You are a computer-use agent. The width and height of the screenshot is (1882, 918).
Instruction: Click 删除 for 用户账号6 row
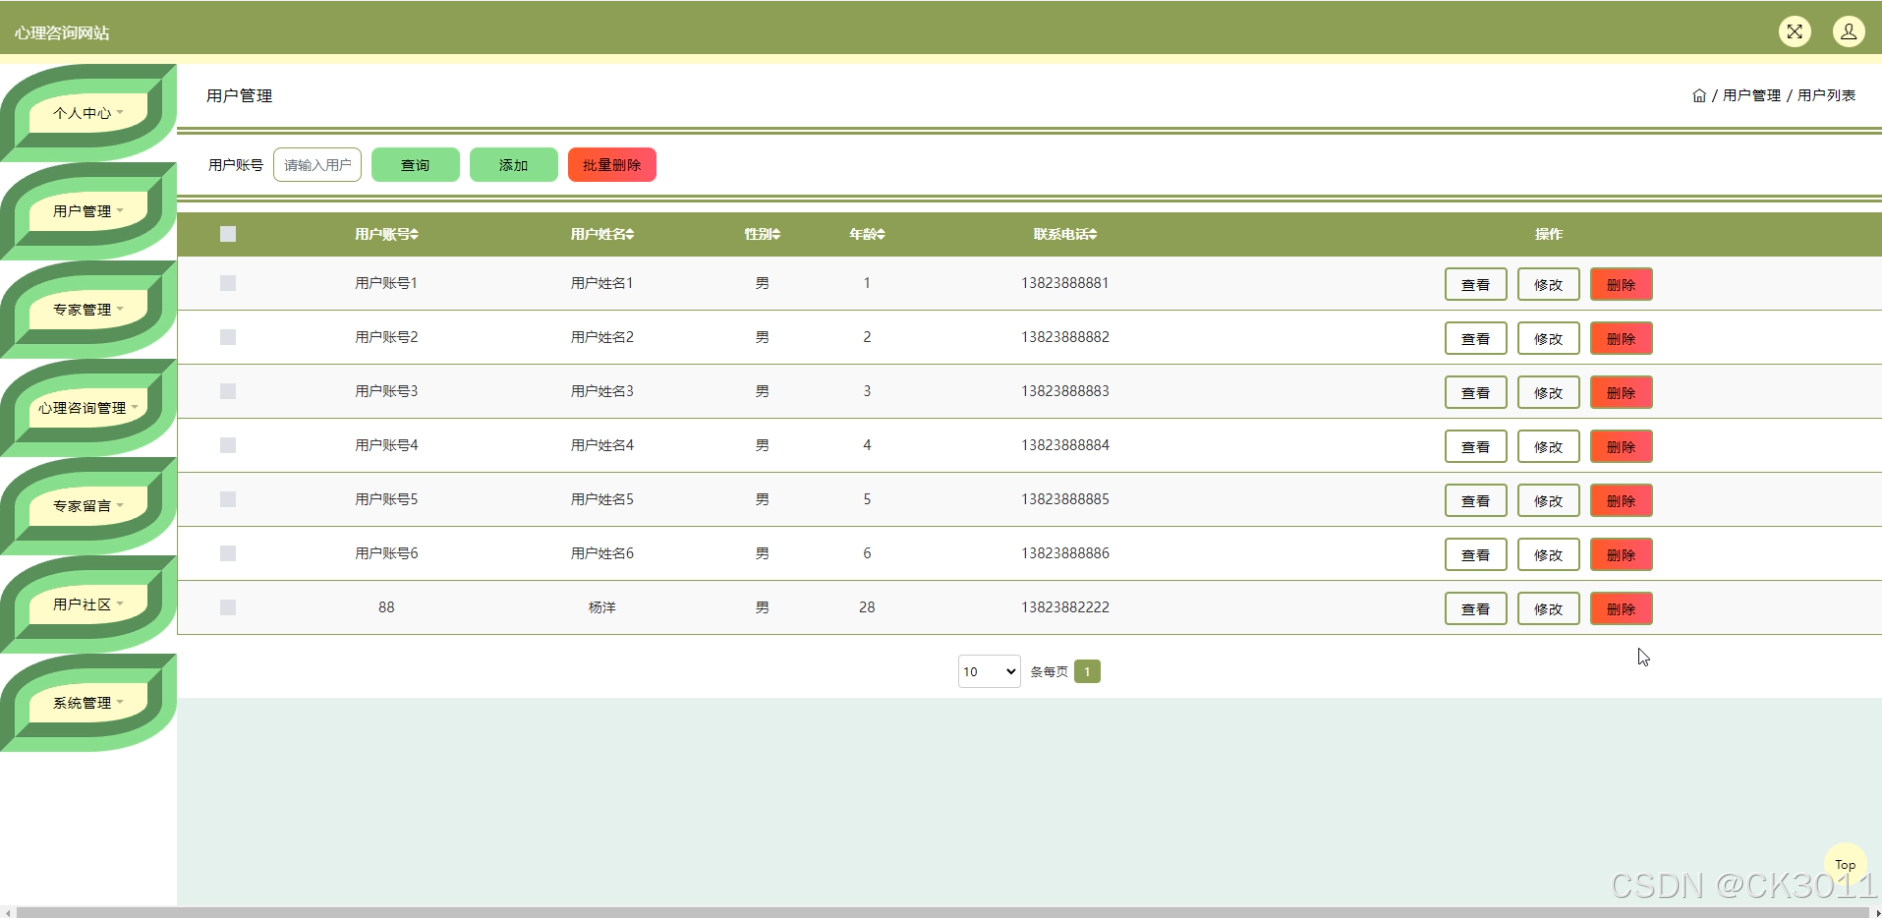point(1621,554)
